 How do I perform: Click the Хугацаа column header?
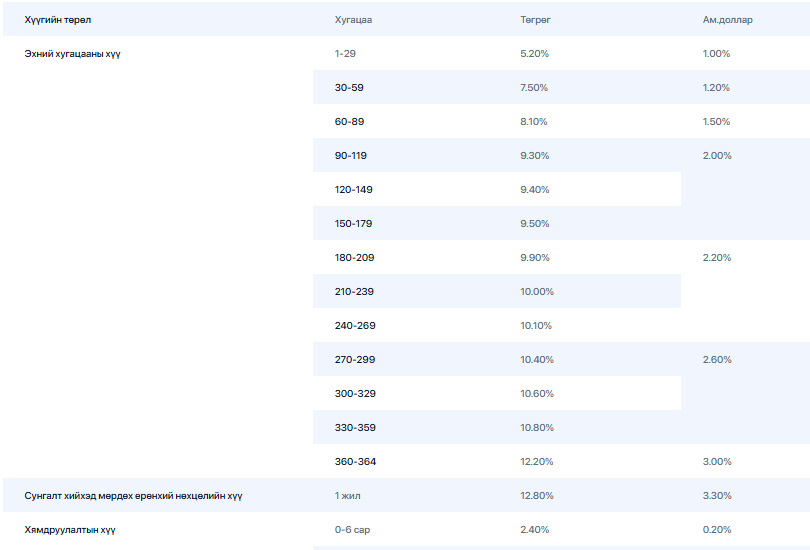tap(354, 19)
